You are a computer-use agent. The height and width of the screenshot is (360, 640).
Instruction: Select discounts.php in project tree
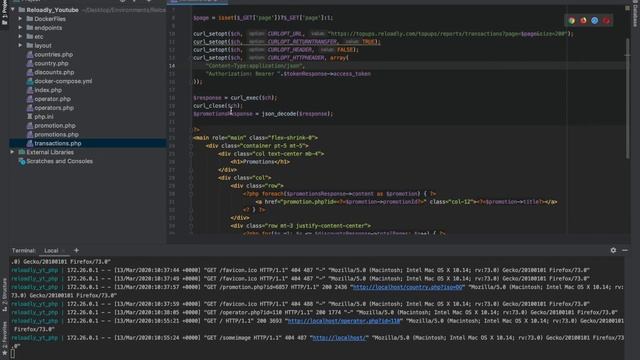(54, 72)
